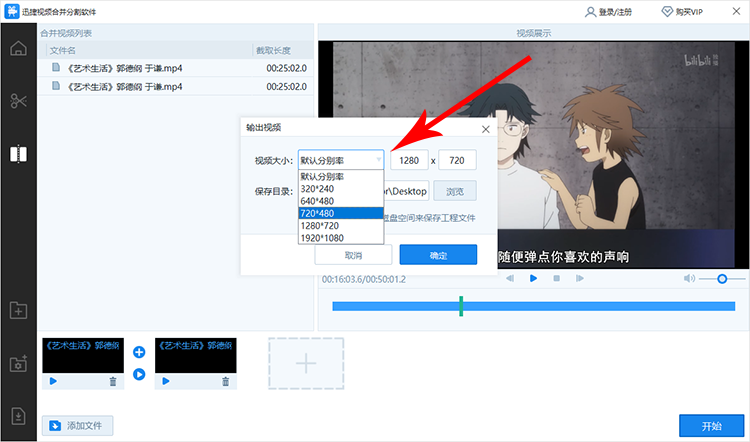Click the login/register link text
The height and width of the screenshot is (442, 750).
click(x=615, y=12)
